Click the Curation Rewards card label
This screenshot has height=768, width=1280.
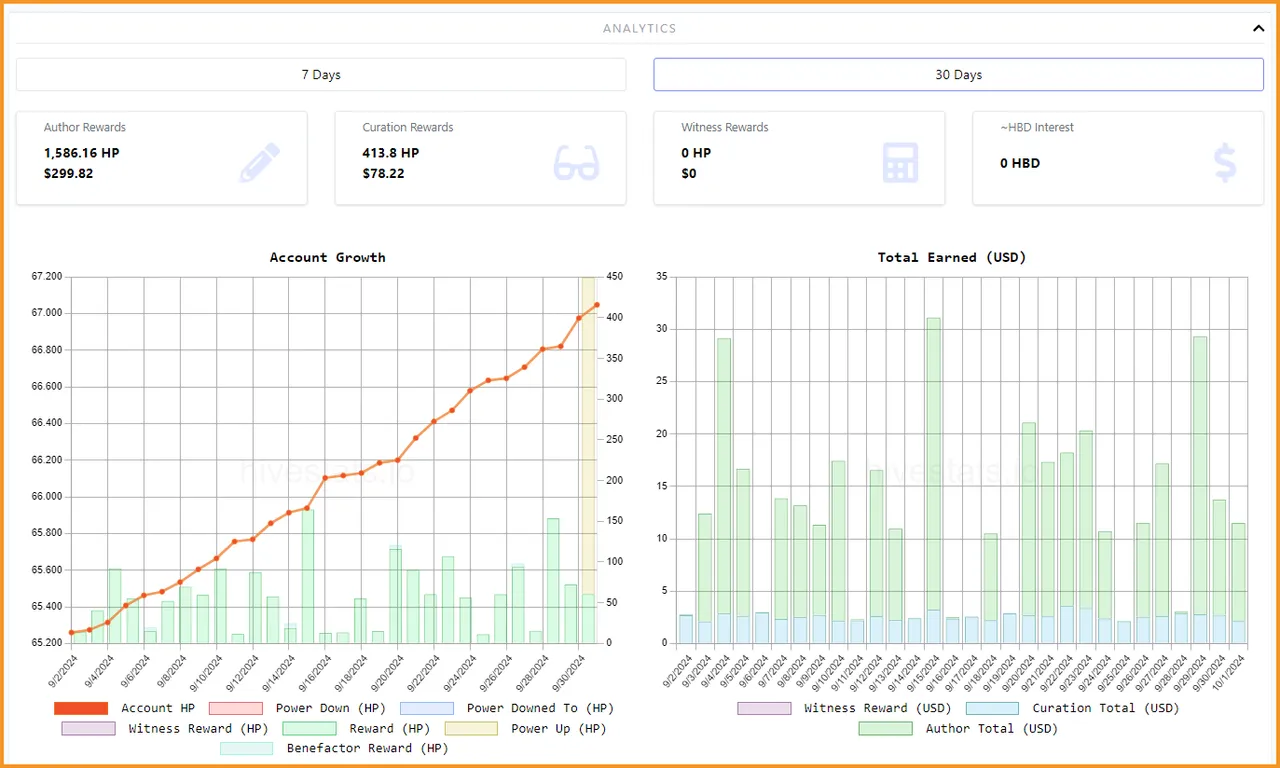(x=408, y=127)
